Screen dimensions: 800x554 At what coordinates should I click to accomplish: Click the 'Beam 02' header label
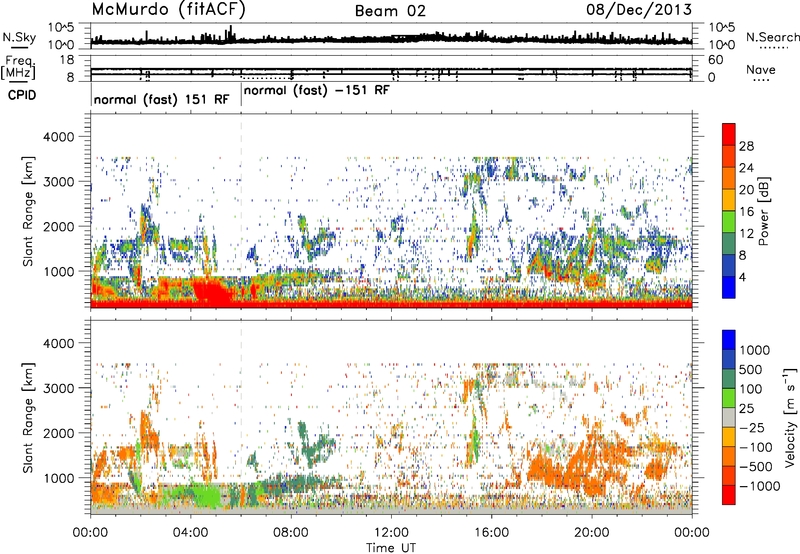tap(390, 11)
